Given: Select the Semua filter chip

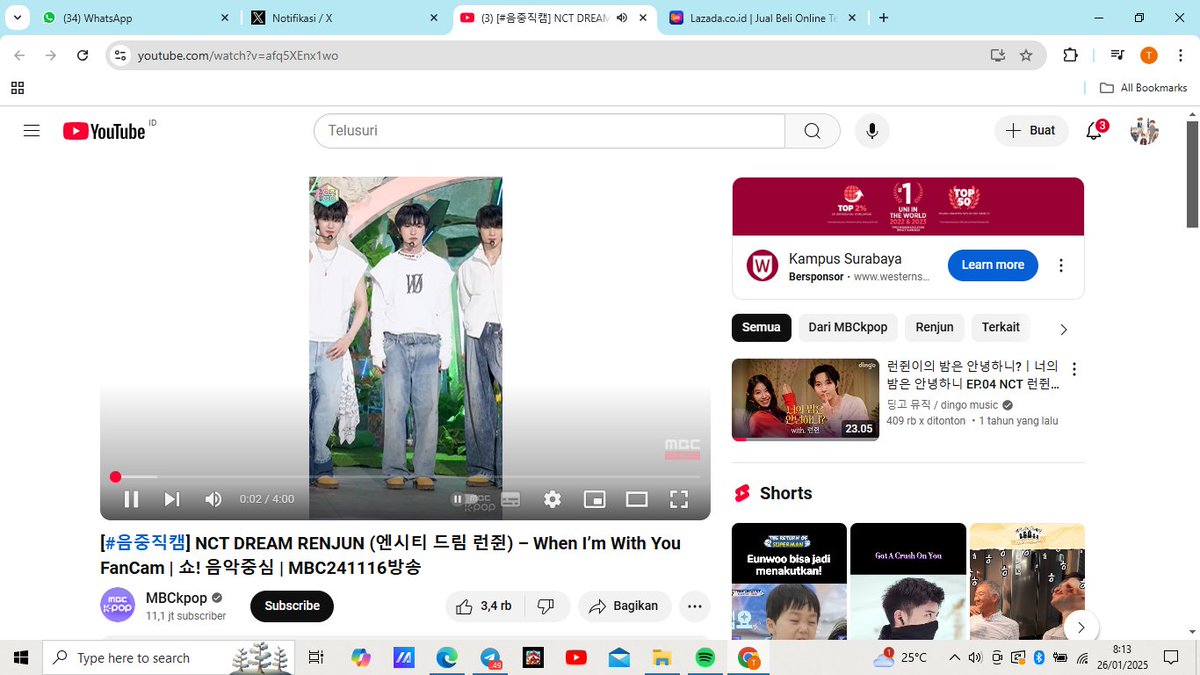Looking at the screenshot, I should coord(761,327).
